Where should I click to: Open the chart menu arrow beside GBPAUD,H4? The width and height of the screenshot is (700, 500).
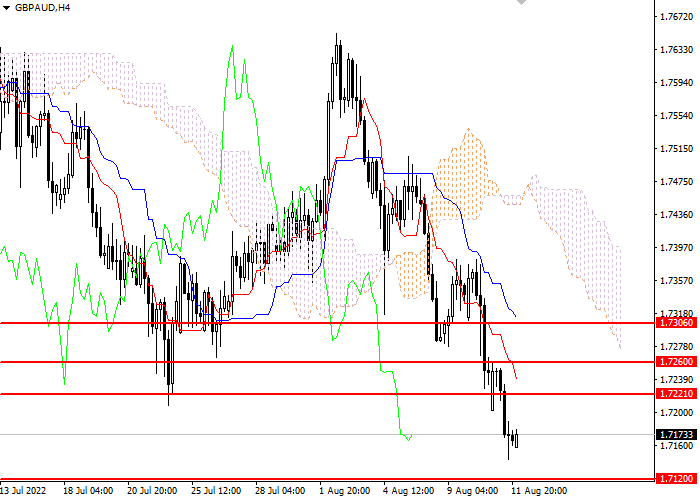coord(6,8)
